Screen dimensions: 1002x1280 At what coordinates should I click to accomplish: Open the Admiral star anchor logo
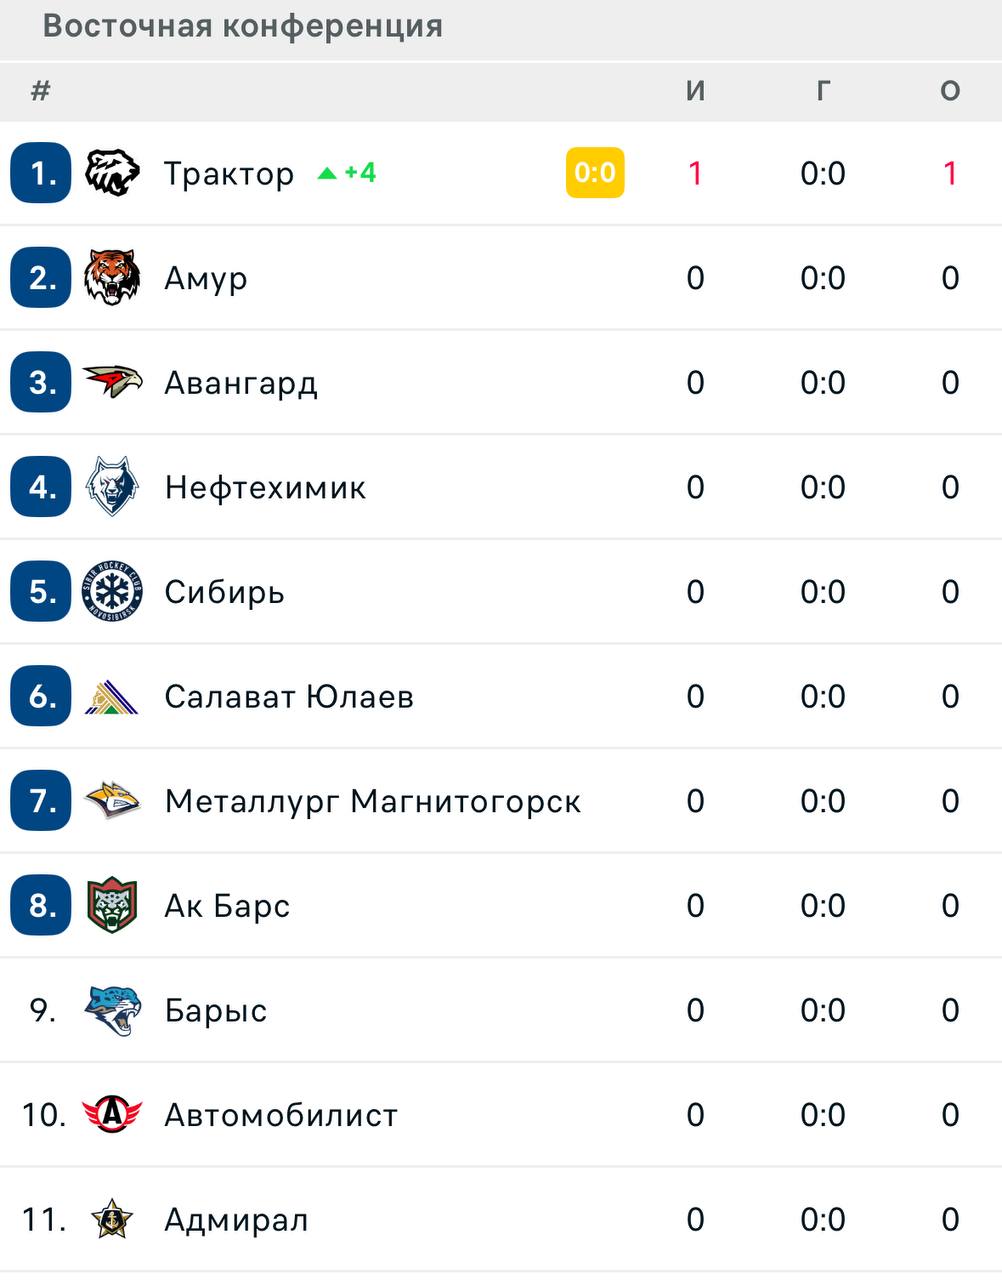click(x=111, y=1219)
